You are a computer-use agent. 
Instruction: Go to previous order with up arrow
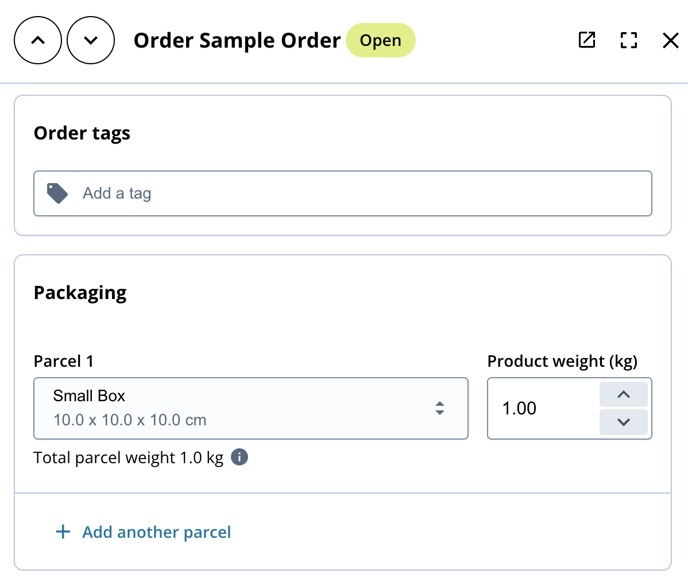pyautogui.click(x=38, y=40)
